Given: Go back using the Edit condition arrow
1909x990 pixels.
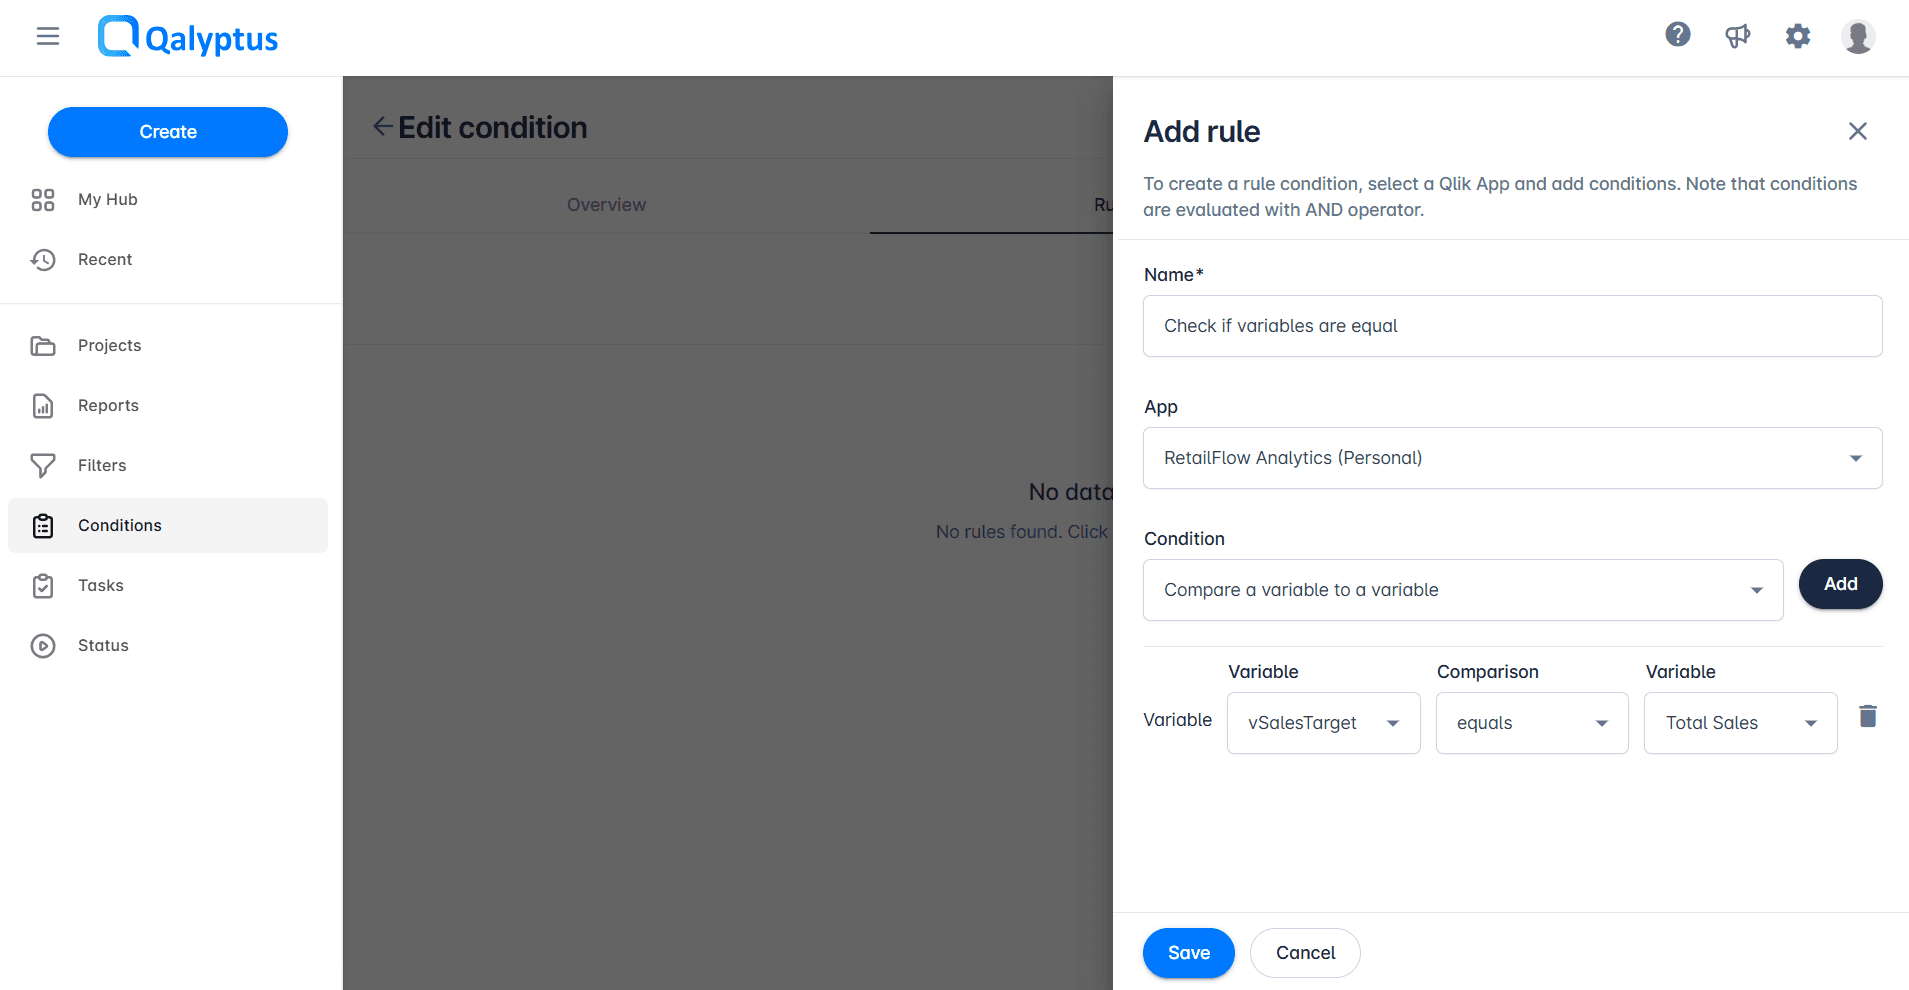Looking at the screenshot, I should (382, 127).
